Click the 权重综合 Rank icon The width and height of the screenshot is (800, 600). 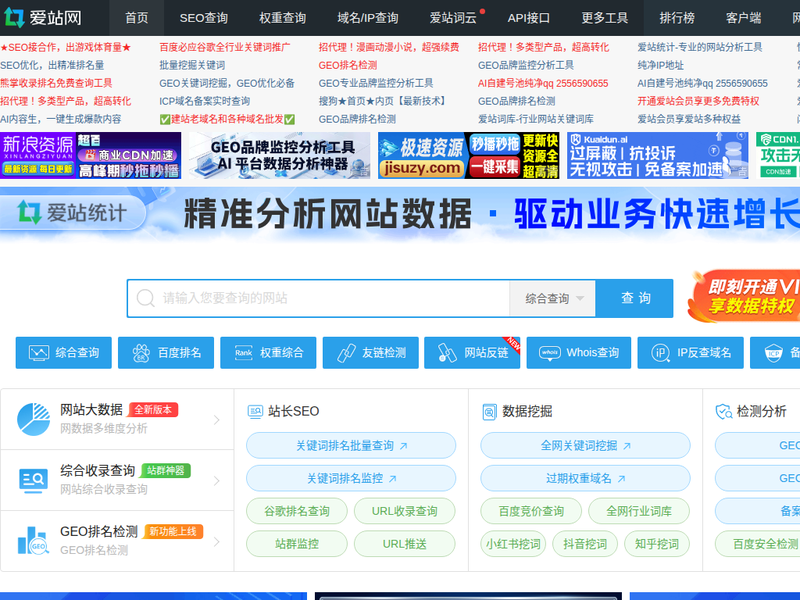click(243, 353)
